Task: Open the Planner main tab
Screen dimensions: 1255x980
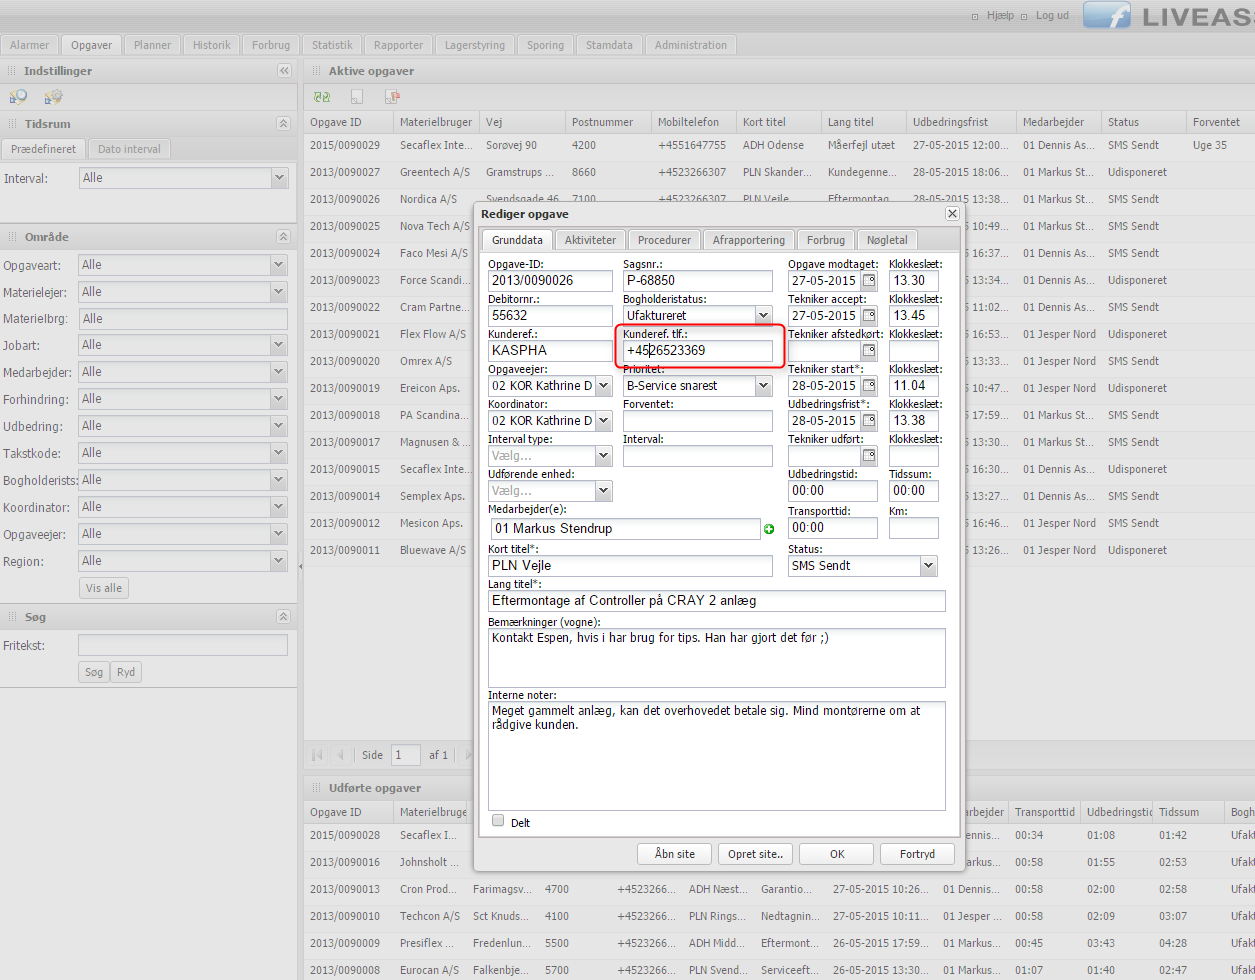Action: point(152,45)
